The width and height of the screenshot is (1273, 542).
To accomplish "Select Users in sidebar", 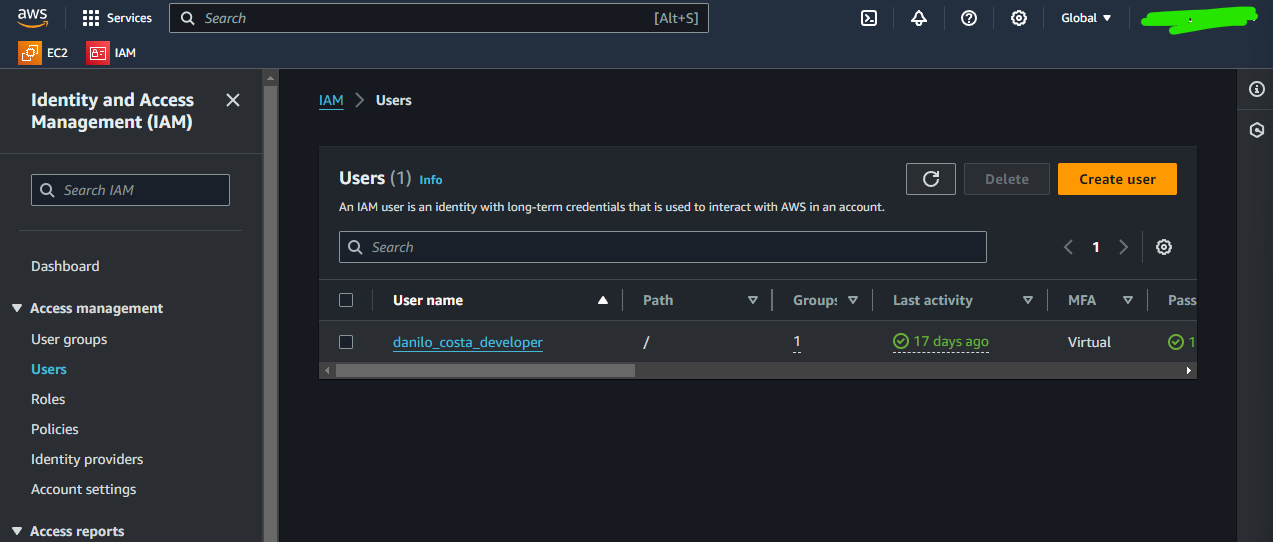I will click(49, 369).
